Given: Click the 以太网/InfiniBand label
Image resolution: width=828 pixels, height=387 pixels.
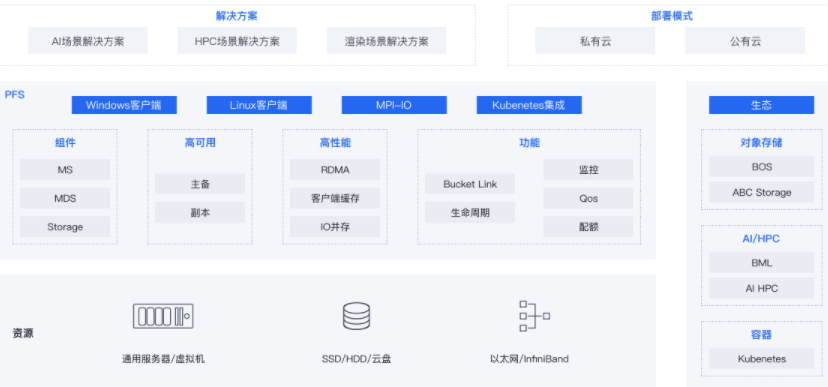Looking at the screenshot, I should (529, 359).
